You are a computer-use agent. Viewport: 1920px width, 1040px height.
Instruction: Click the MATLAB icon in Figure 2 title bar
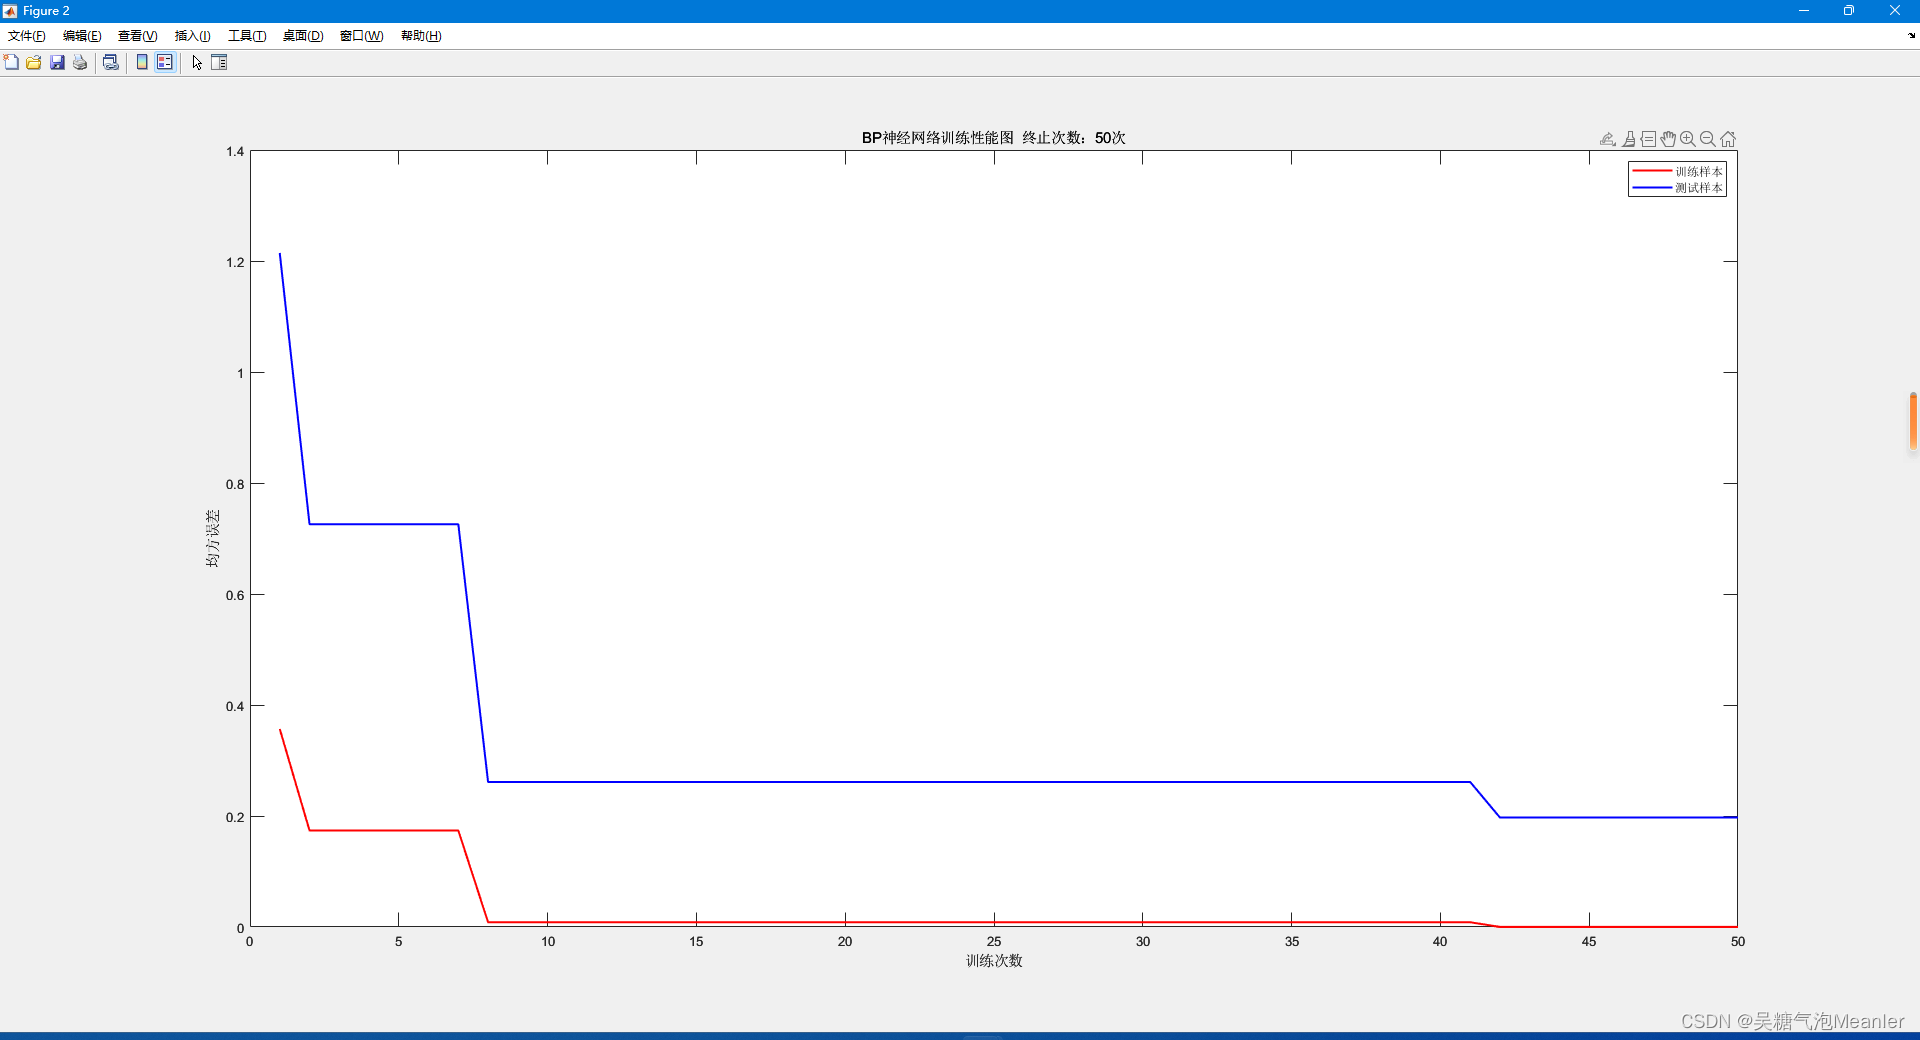click(10, 11)
